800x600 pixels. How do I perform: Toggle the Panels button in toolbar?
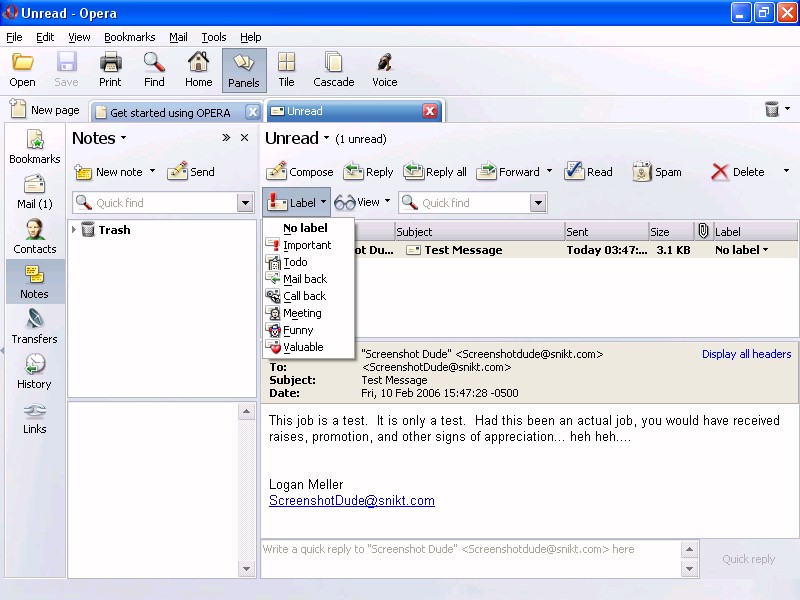[x=244, y=70]
